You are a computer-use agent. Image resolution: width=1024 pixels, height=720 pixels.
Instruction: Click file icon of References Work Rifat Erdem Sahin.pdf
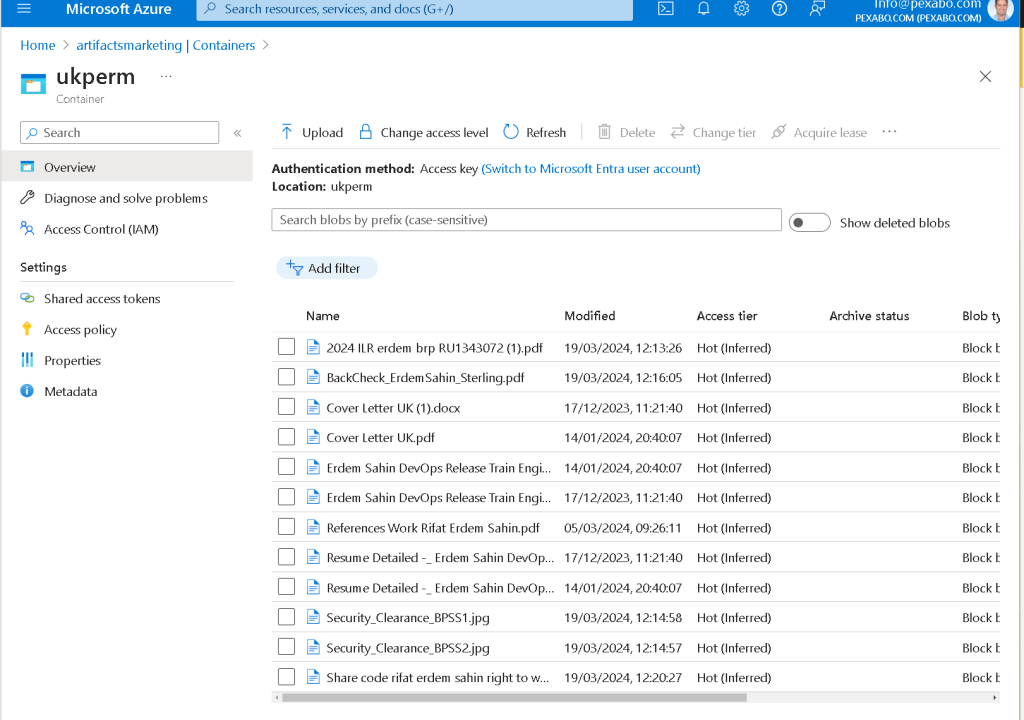313,527
